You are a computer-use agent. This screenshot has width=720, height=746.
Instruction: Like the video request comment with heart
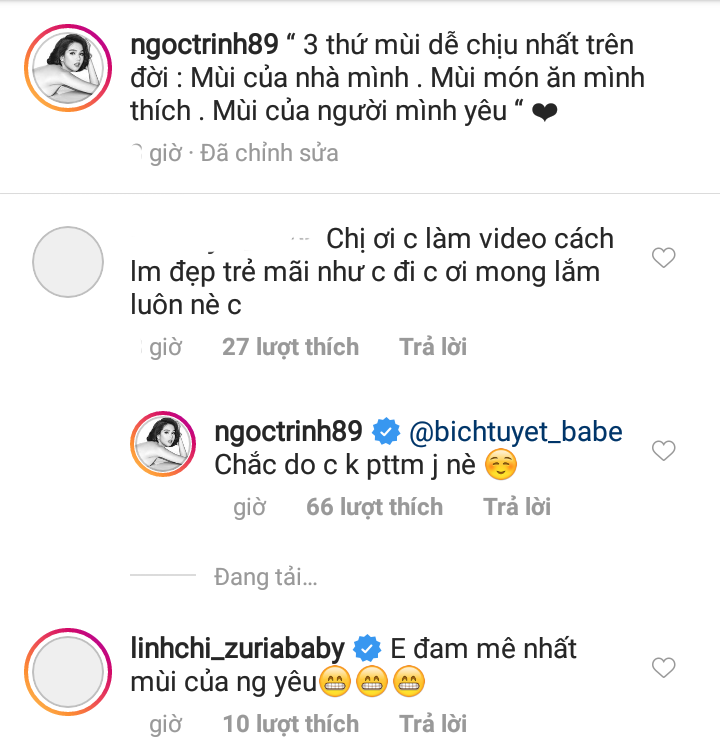pyautogui.click(x=663, y=259)
